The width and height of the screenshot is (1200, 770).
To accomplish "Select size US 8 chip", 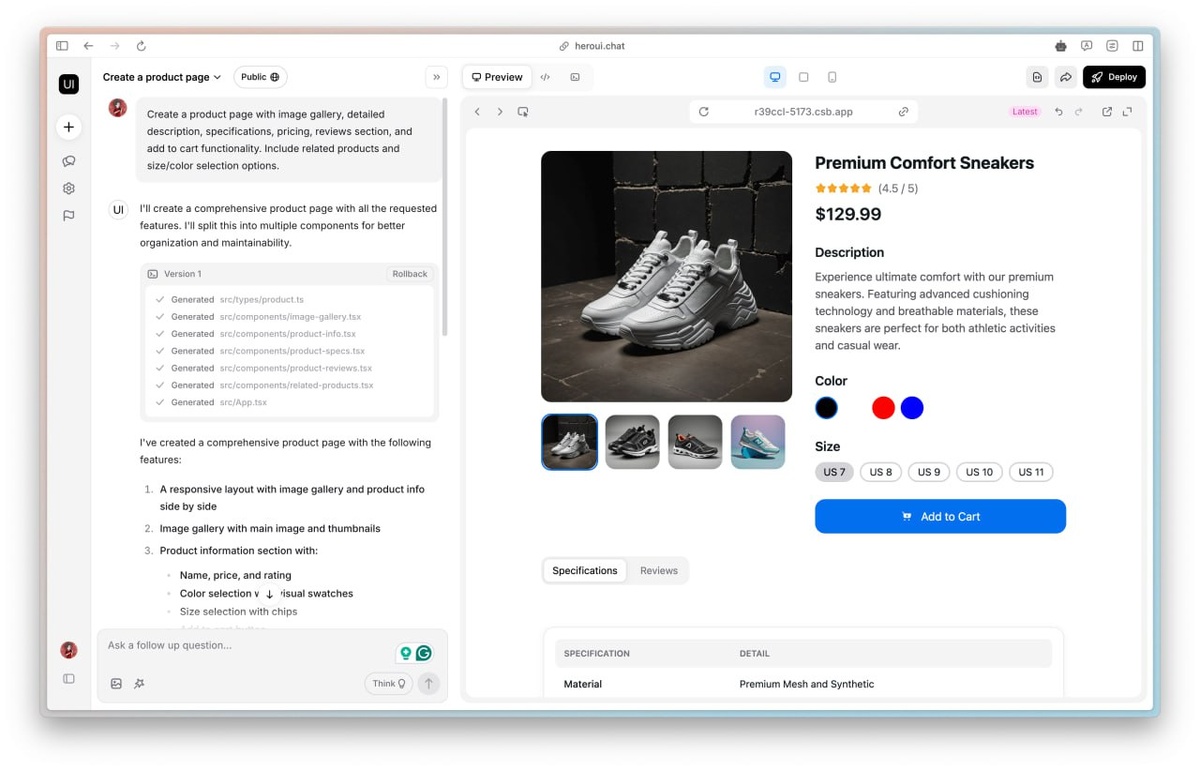I will [881, 472].
